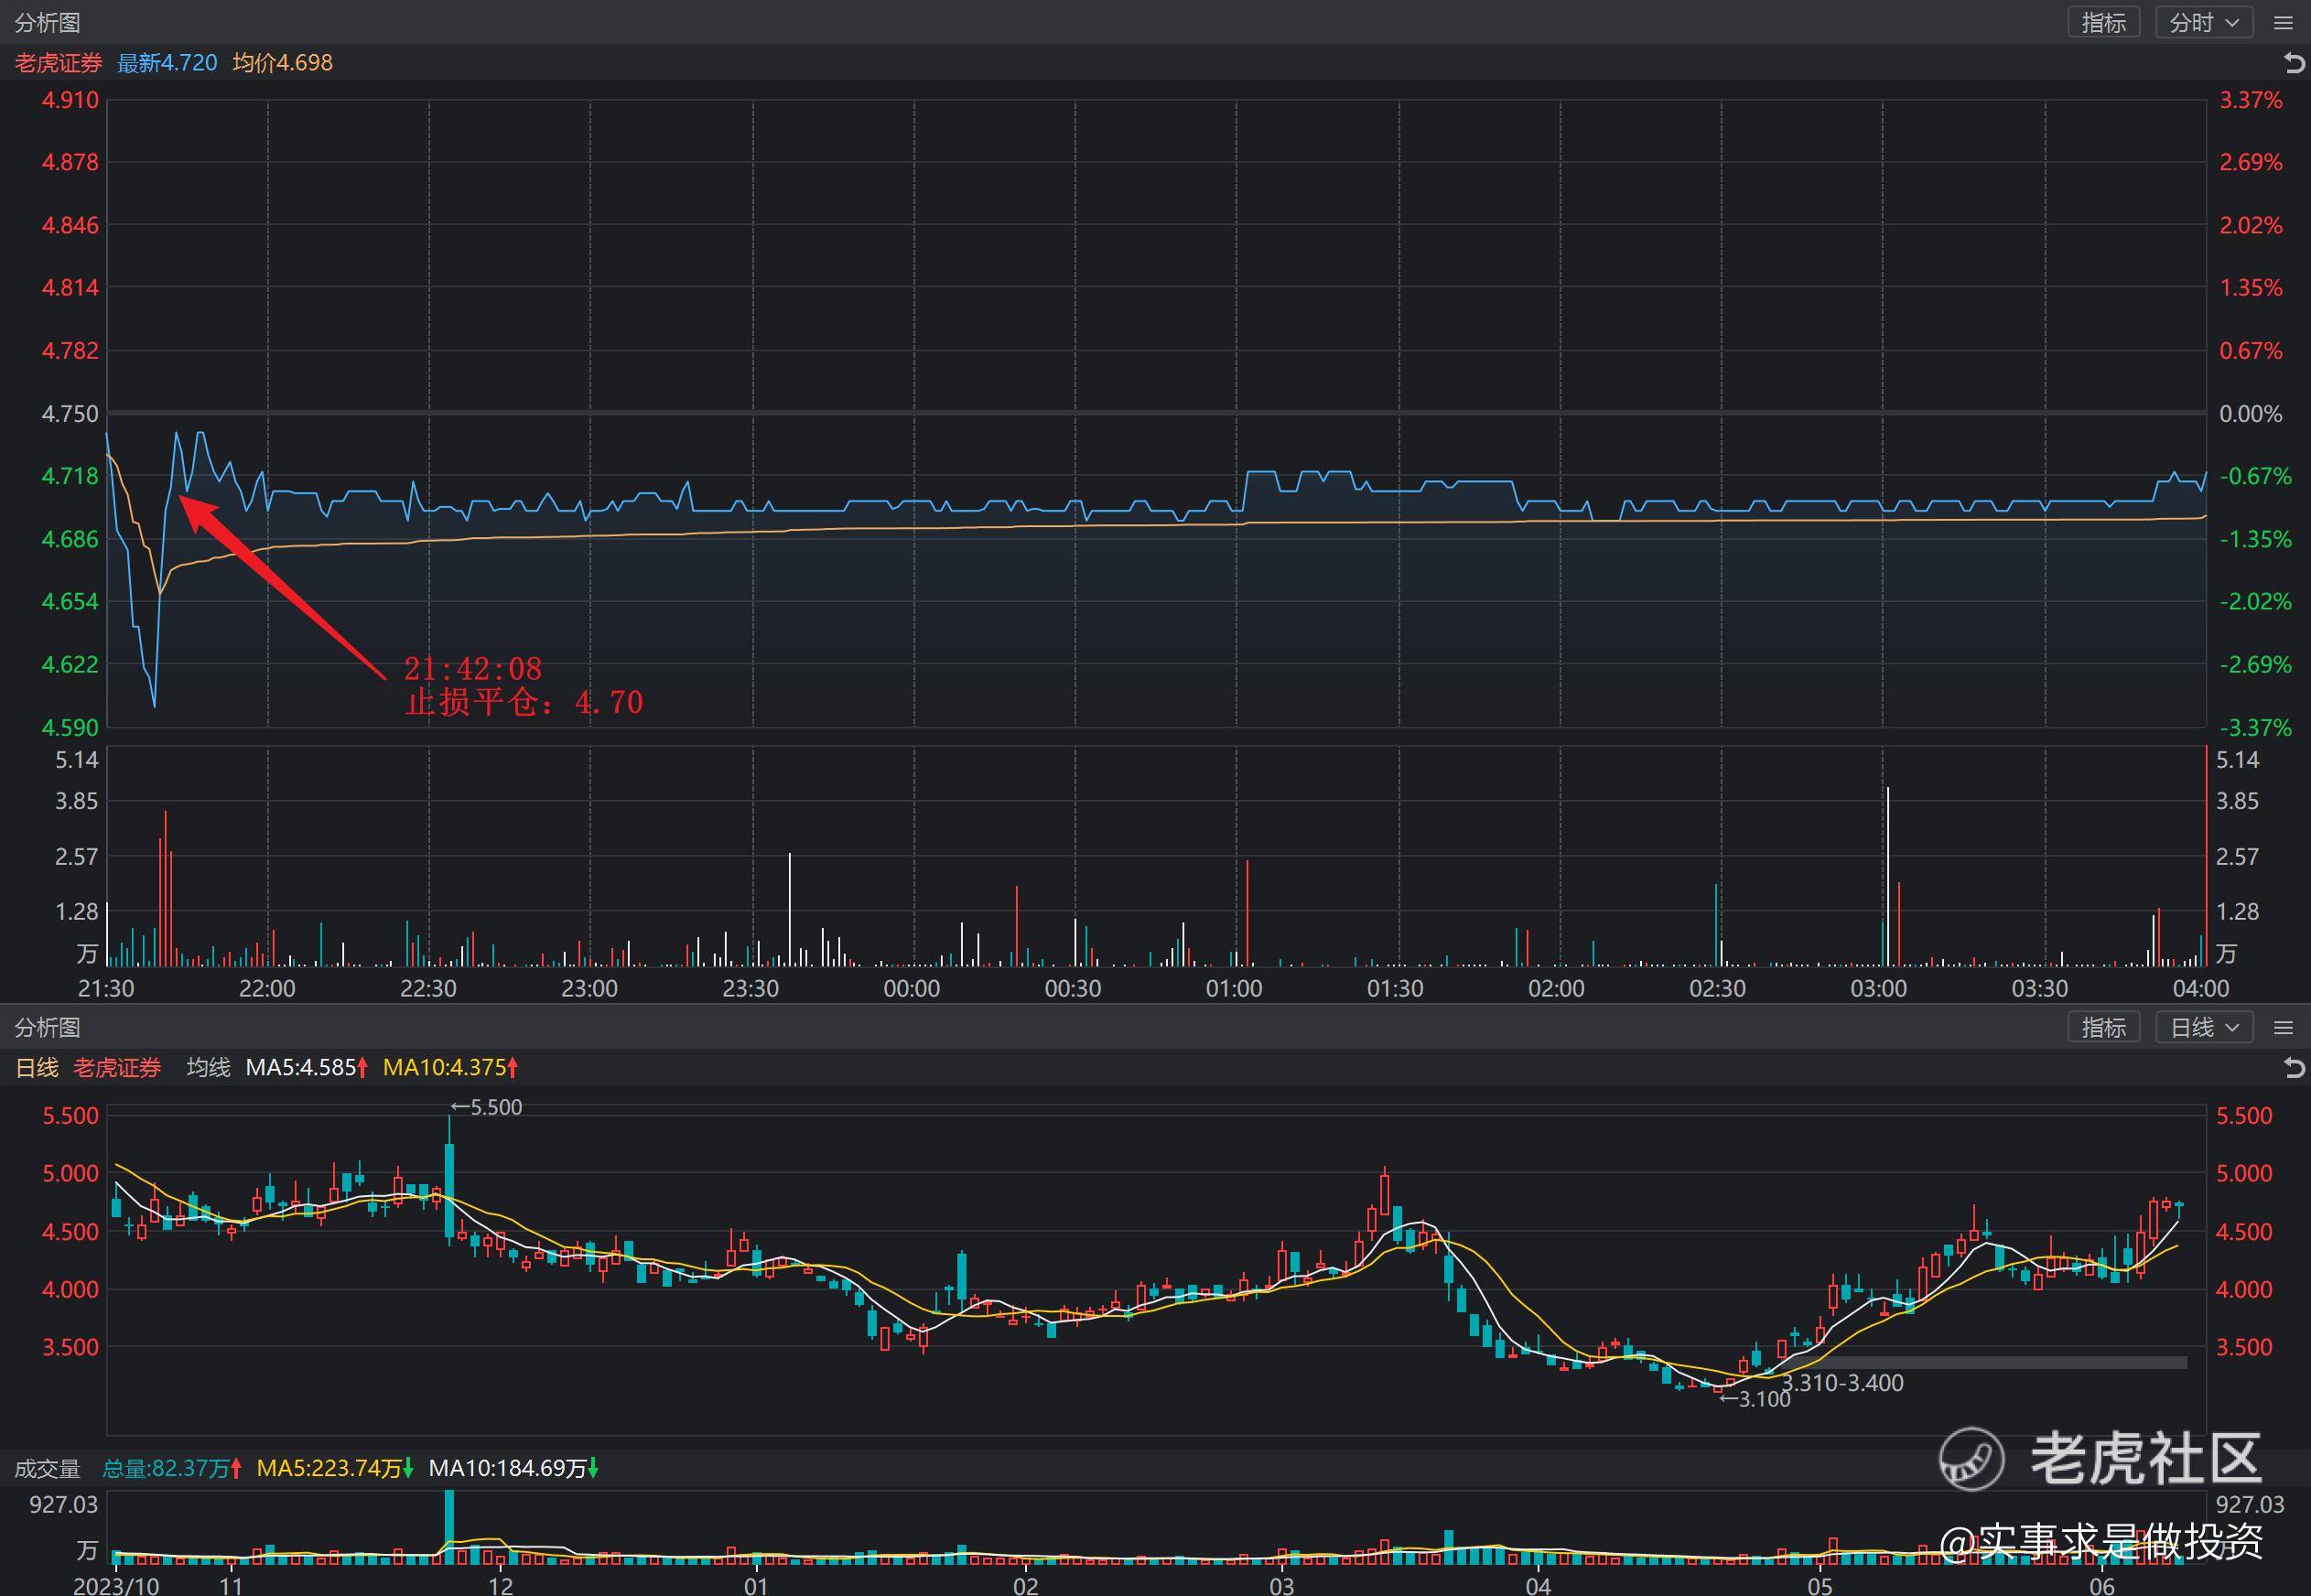Click the 03:00 time axis label
Viewport: 2311px width, 1596px height.
[1878, 988]
